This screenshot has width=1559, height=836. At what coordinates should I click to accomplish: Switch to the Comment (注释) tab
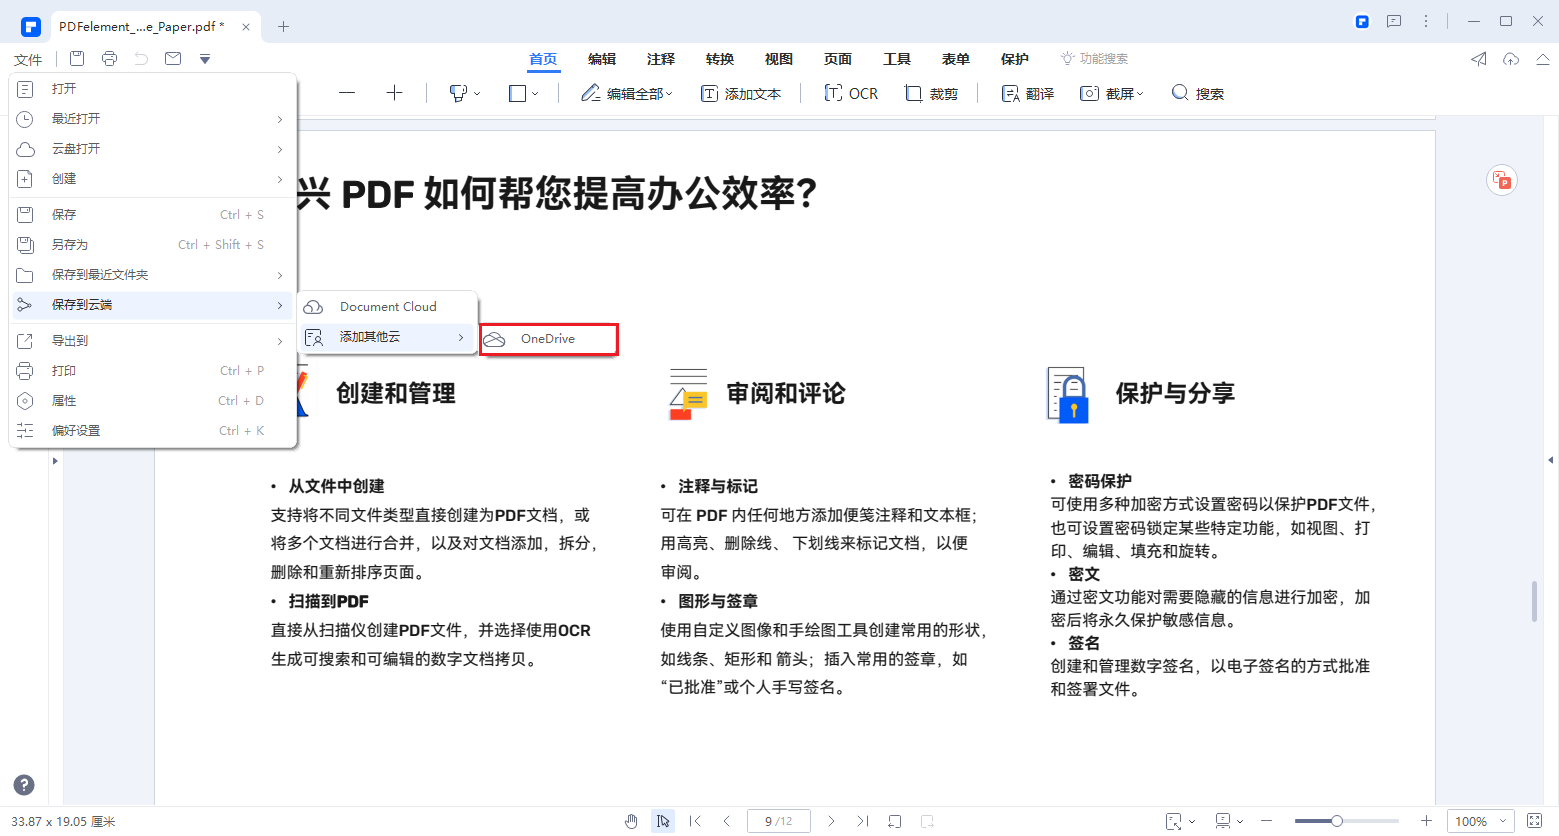click(x=661, y=59)
